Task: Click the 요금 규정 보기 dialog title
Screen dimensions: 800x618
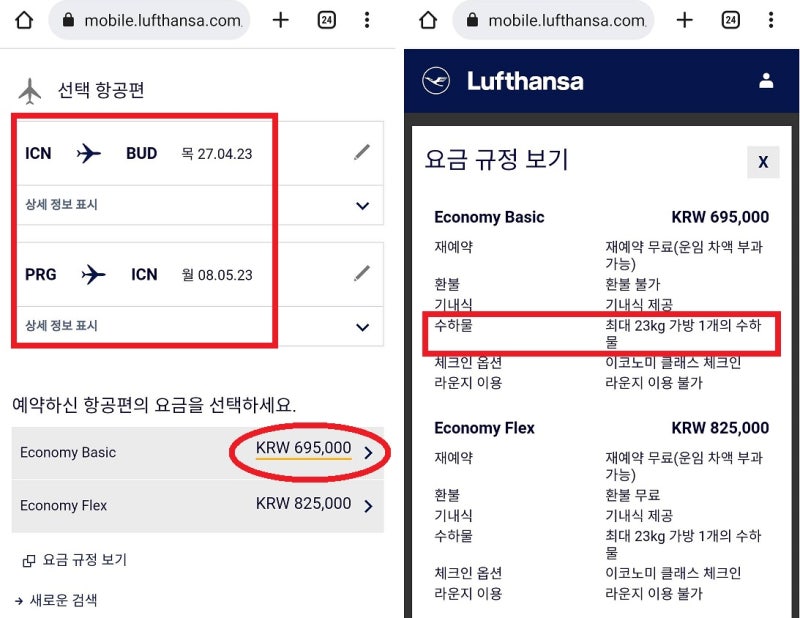Action: tap(496, 159)
